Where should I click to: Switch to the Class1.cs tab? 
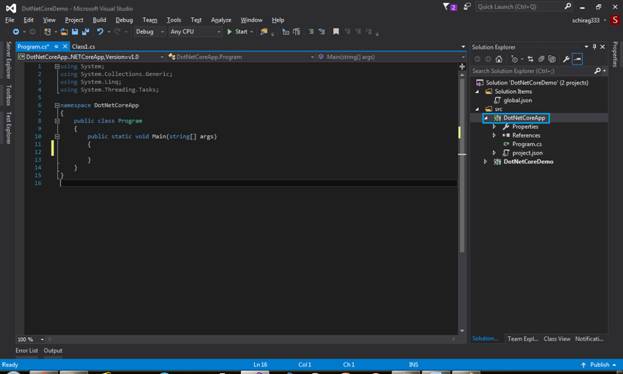click(x=83, y=47)
